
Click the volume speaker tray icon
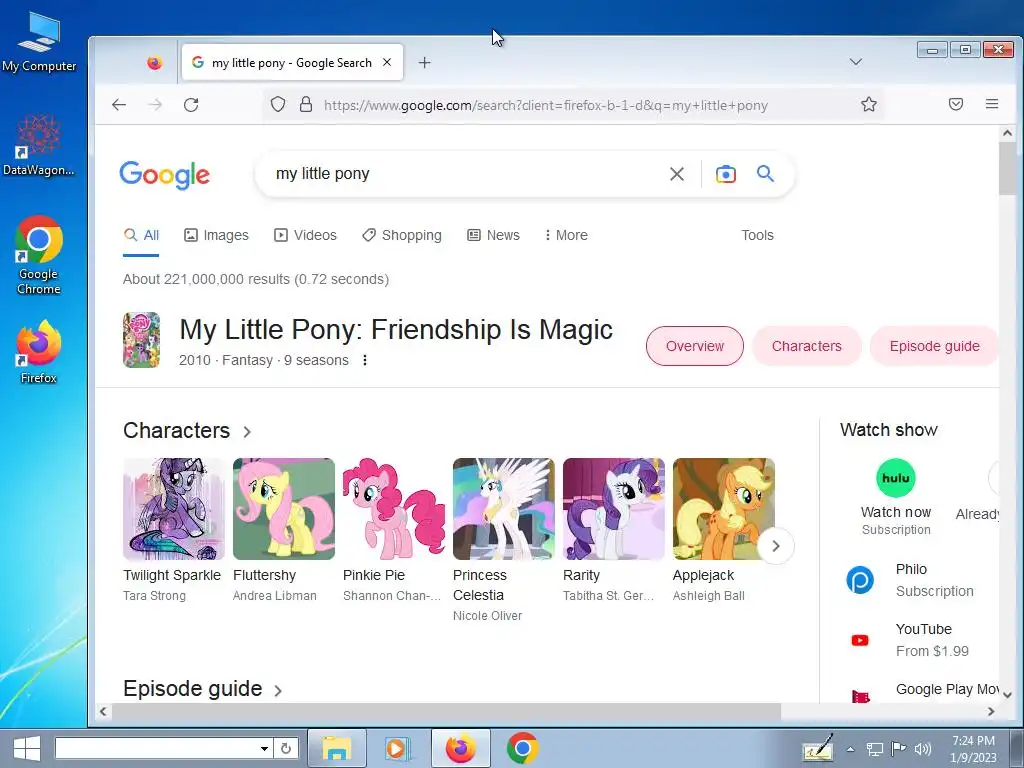pos(922,749)
